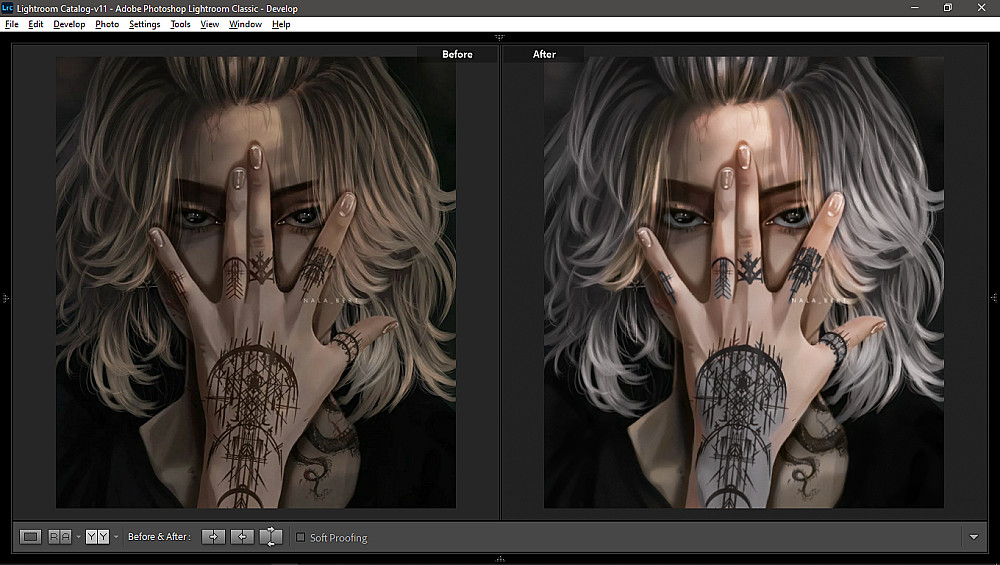This screenshot has width=1000, height=565.
Task: Open the Edit menu
Action: (x=36, y=24)
